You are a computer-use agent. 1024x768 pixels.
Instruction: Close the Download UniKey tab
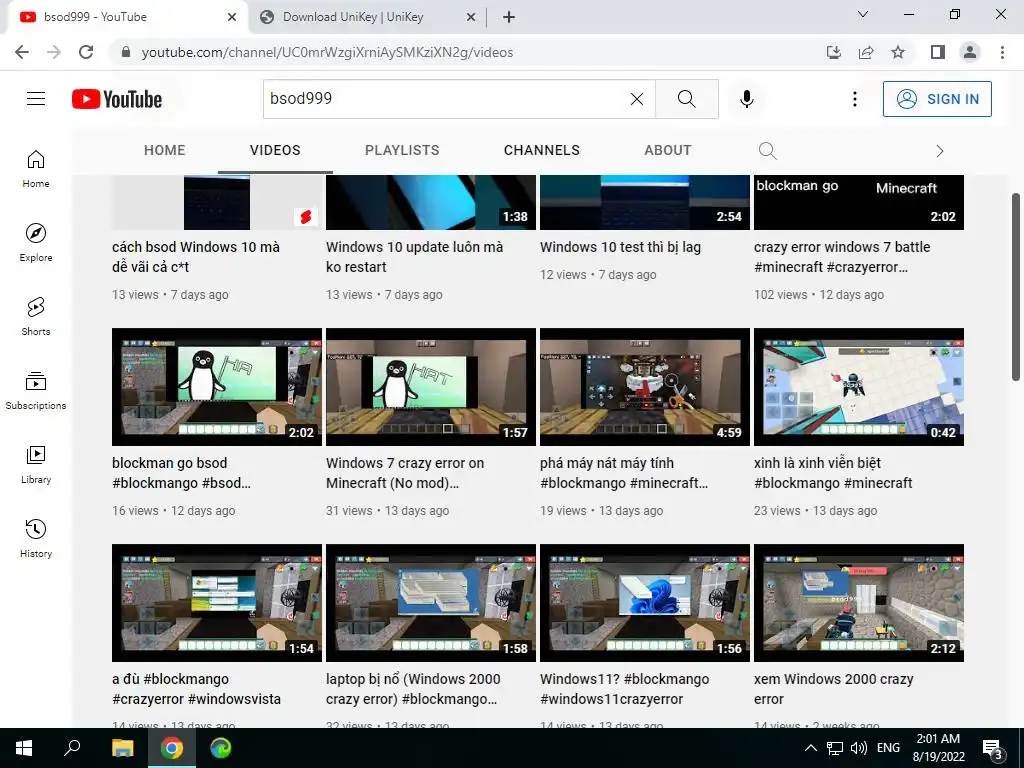[470, 17]
